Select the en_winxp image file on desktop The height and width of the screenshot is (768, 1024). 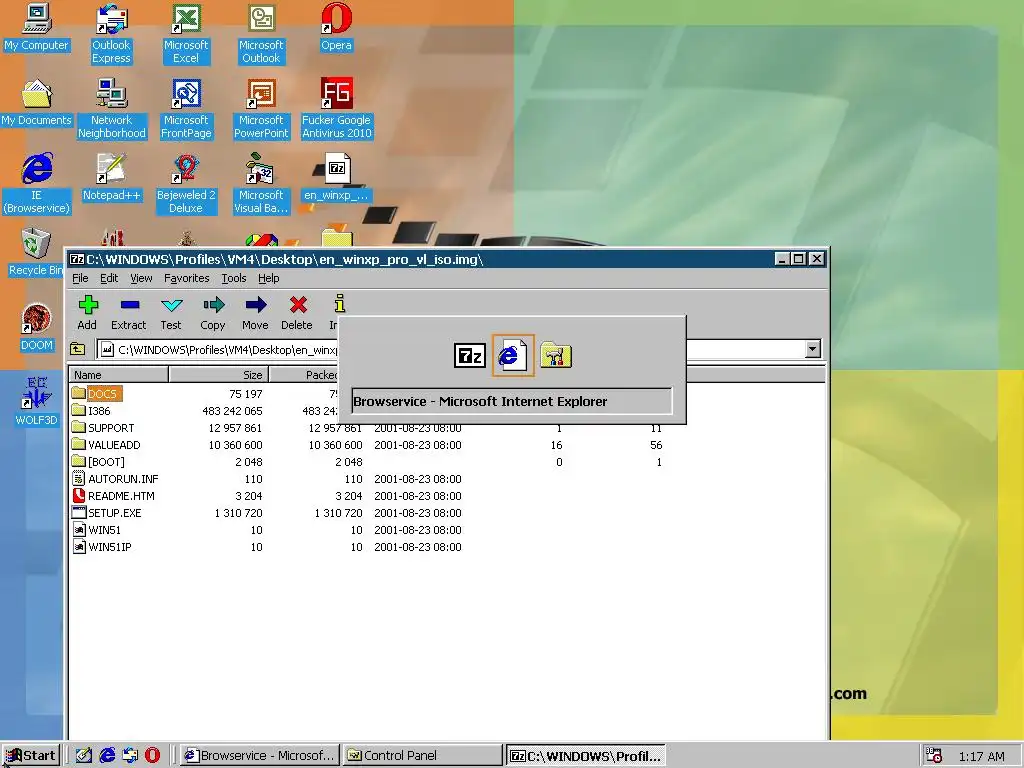[x=336, y=178]
